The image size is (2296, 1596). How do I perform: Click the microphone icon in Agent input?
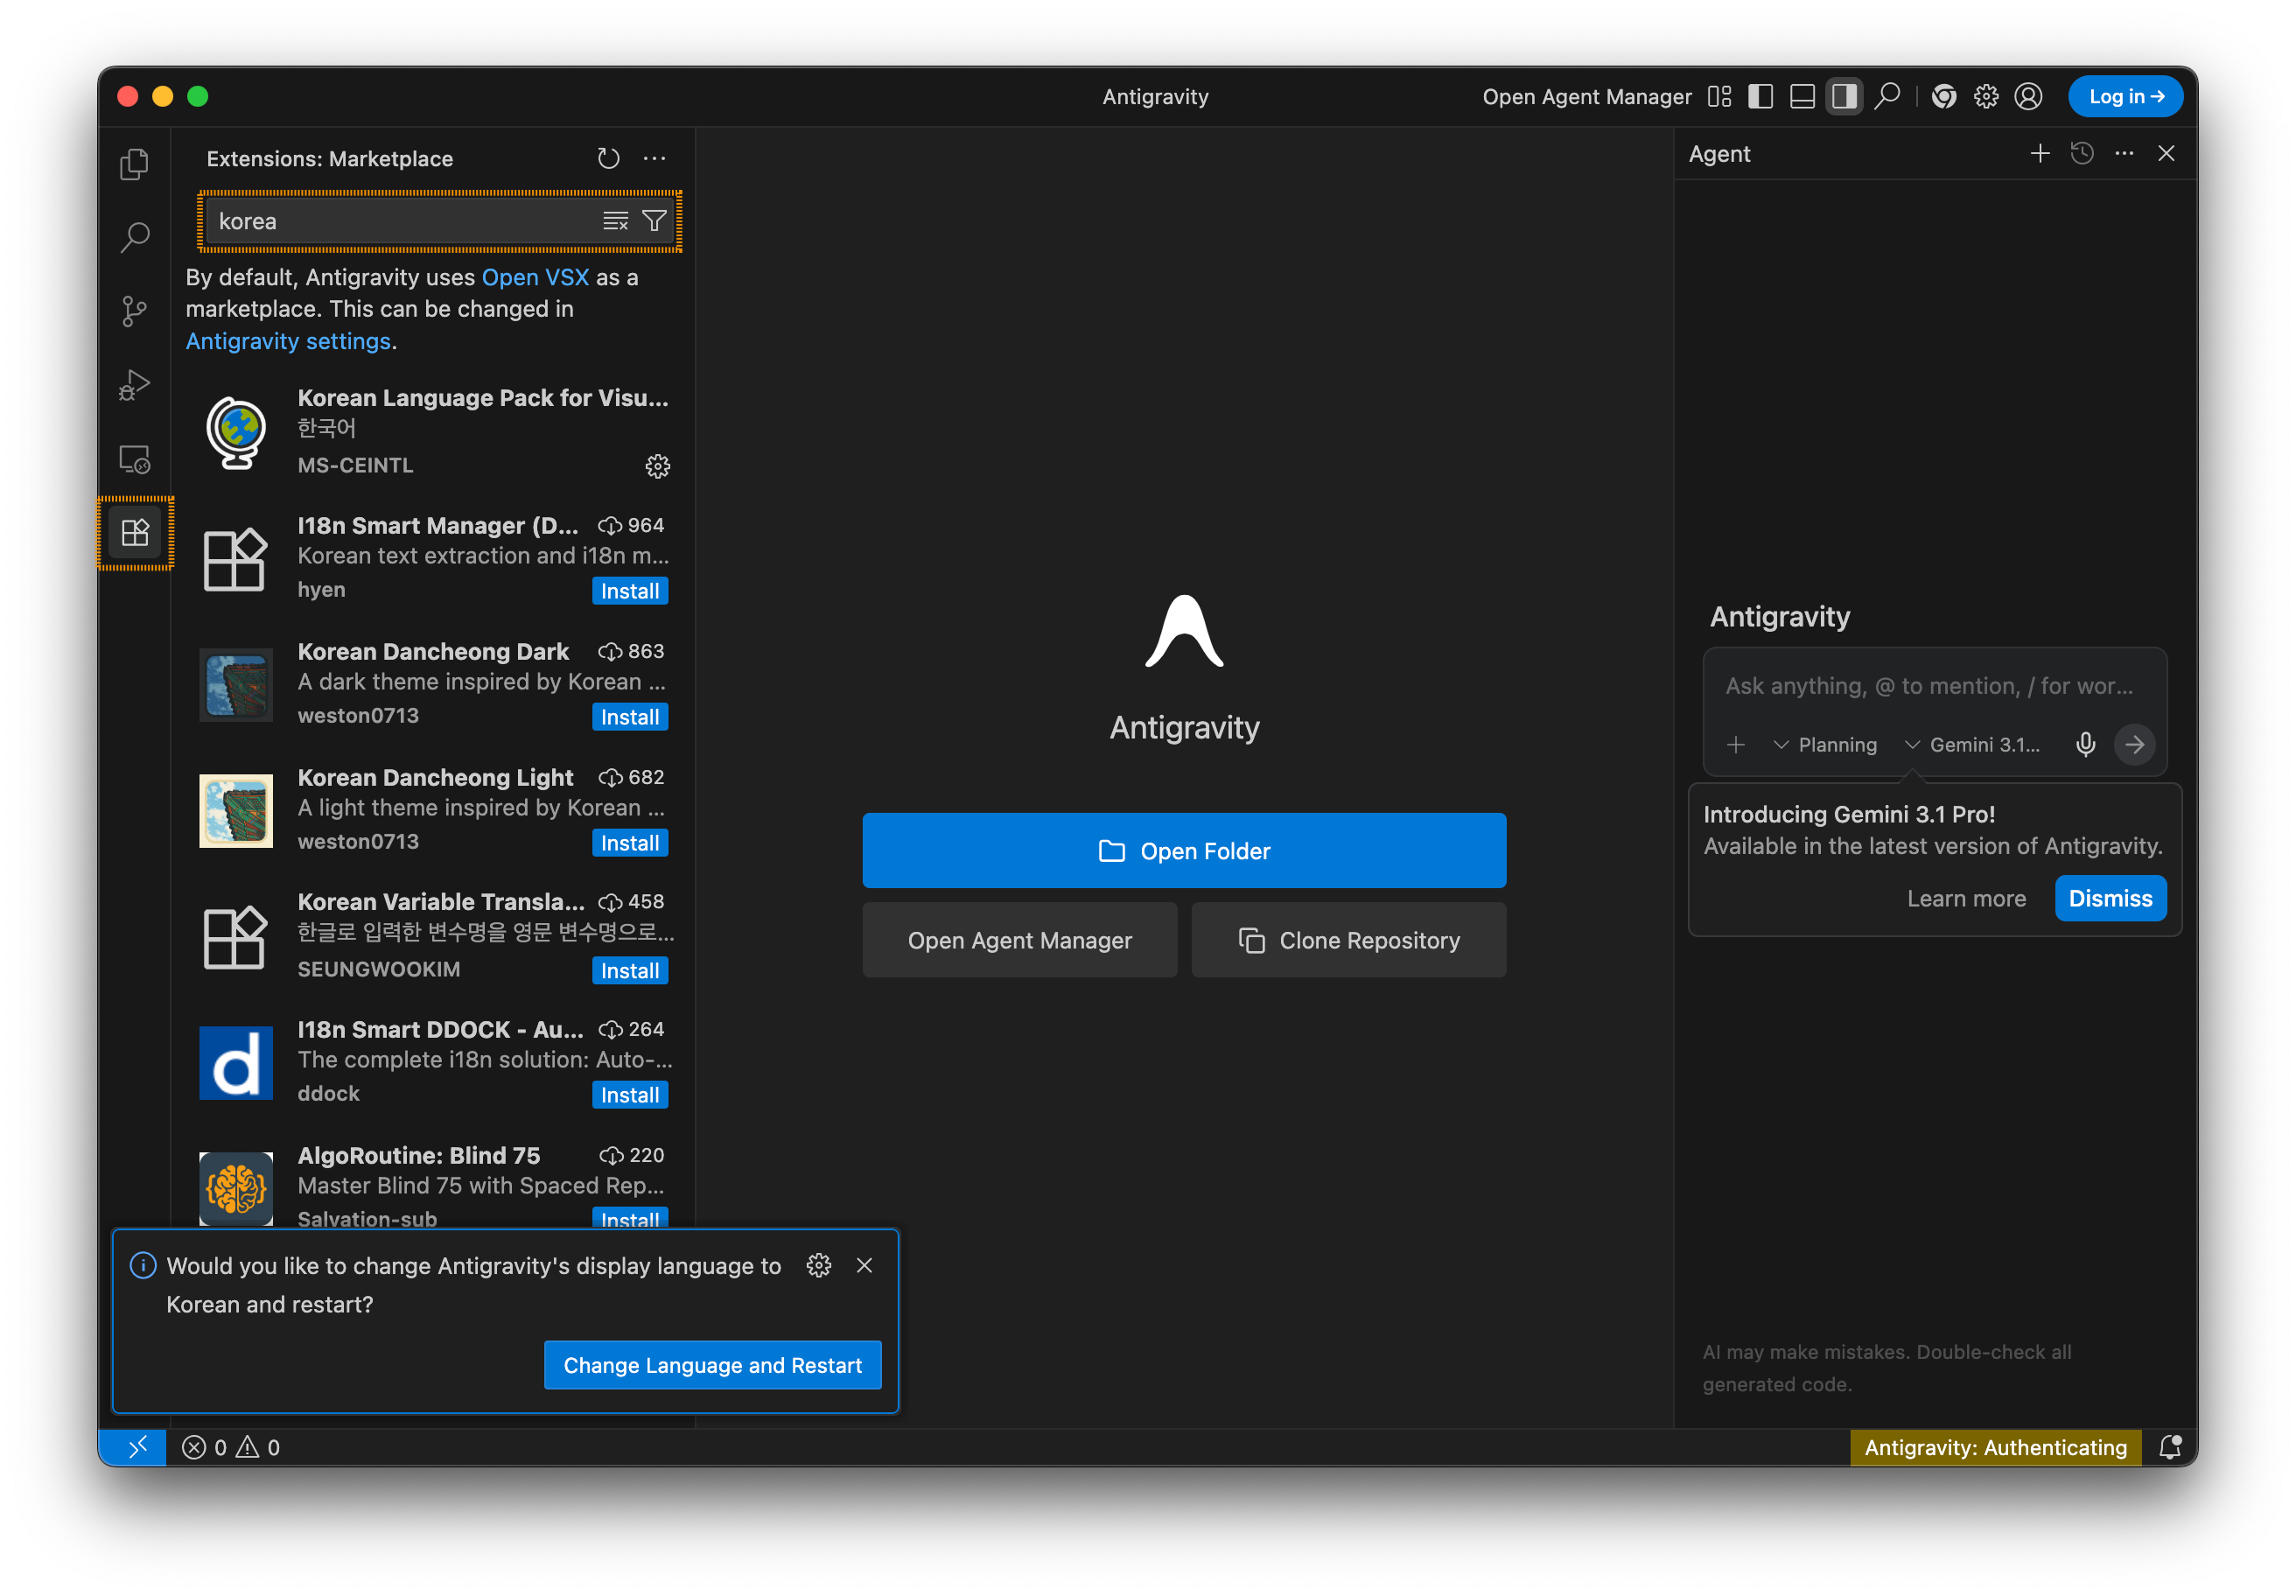click(x=2085, y=744)
